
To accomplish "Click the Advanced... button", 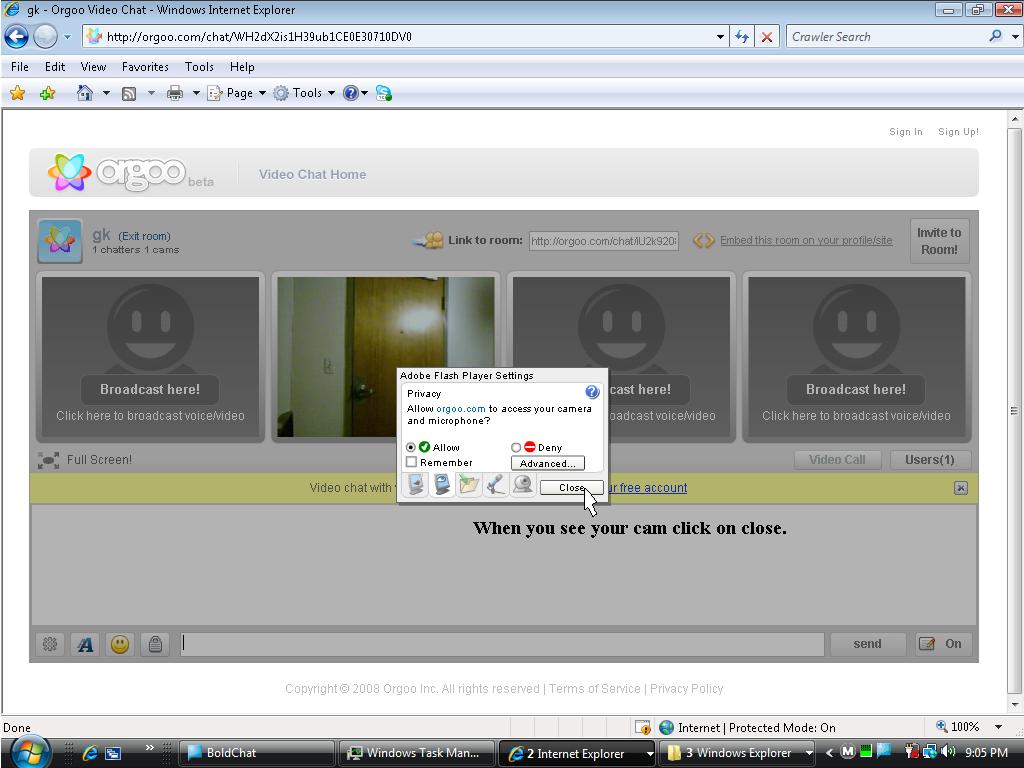I will coord(547,463).
